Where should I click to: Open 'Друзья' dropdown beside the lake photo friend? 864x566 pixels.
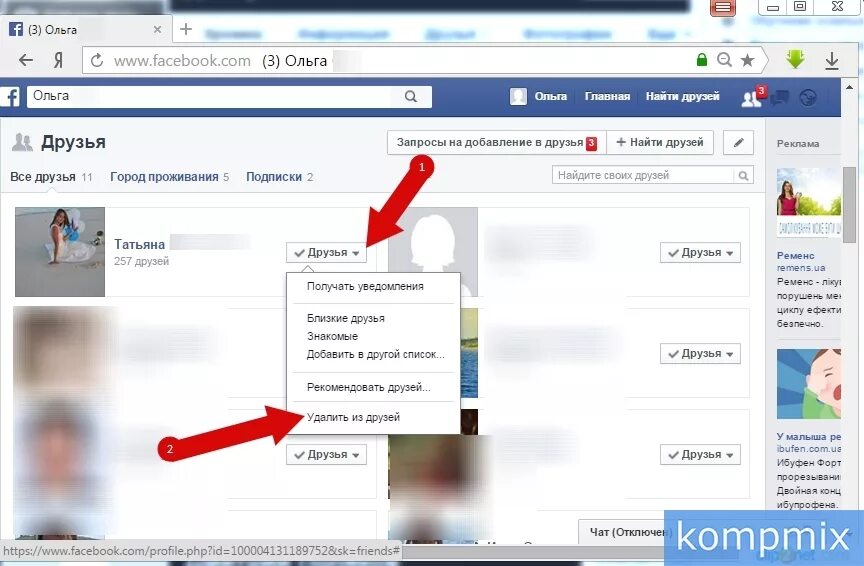point(700,354)
